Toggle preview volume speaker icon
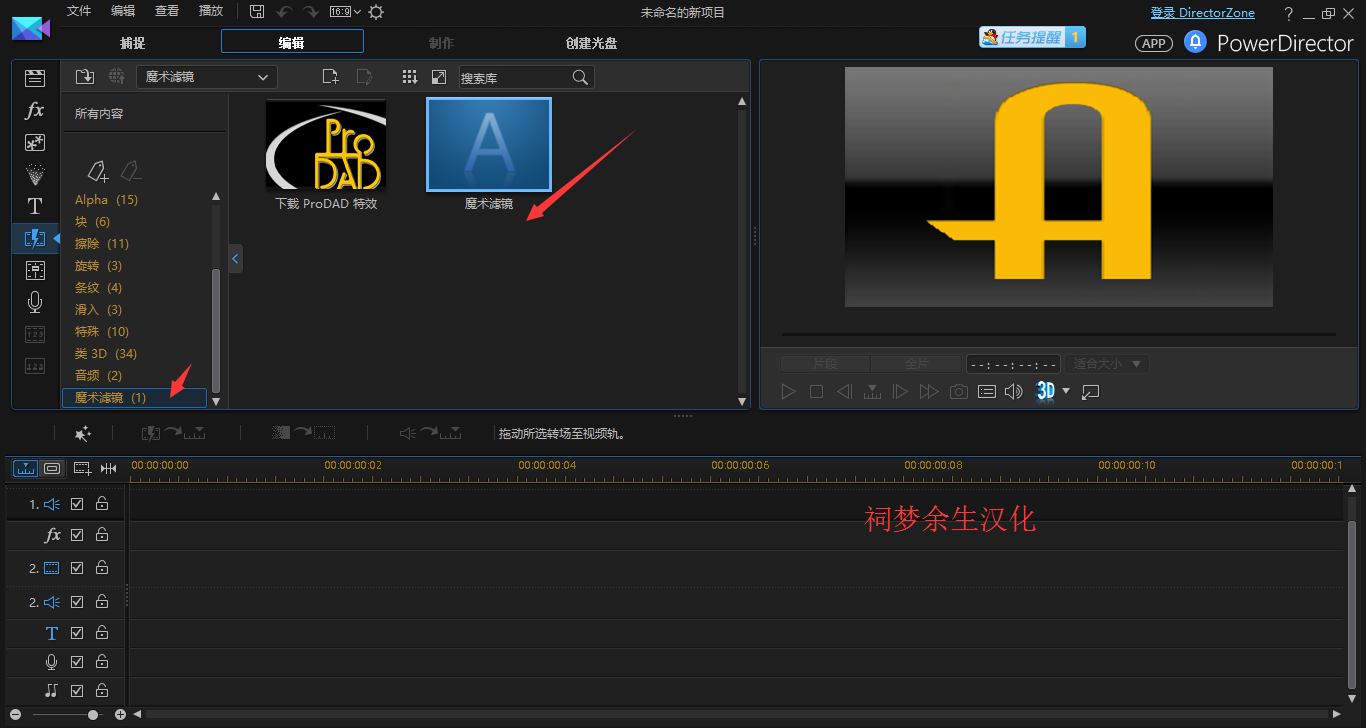Viewport: 1366px width, 728px height. click(1014, 391)
